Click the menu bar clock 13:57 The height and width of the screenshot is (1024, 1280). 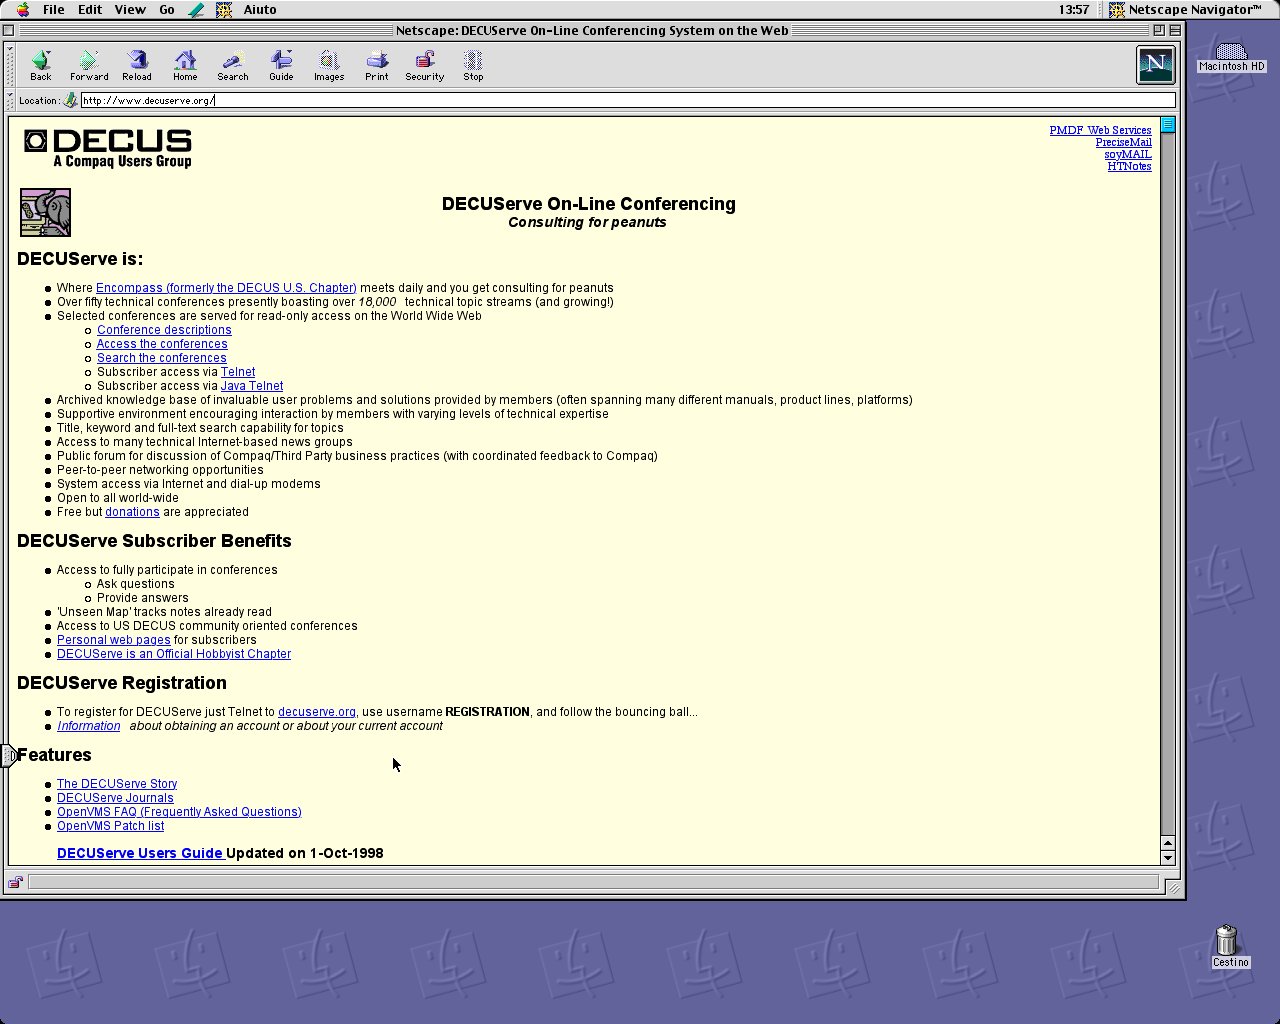[x=1074, y=10]
